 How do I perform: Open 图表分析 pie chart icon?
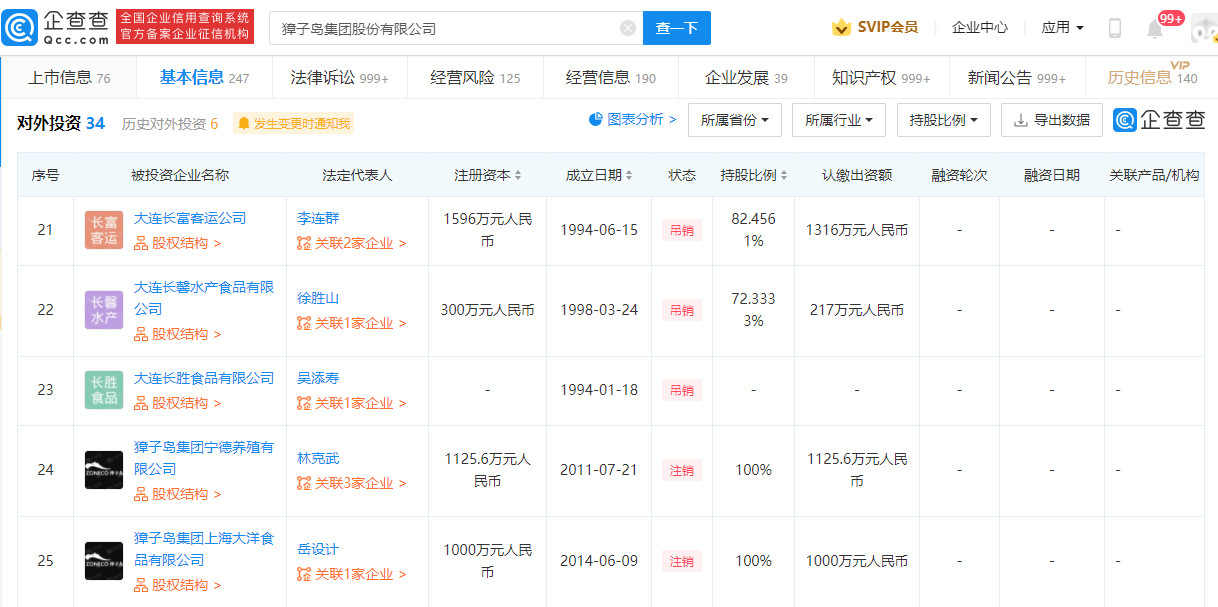tap(596, 119)
